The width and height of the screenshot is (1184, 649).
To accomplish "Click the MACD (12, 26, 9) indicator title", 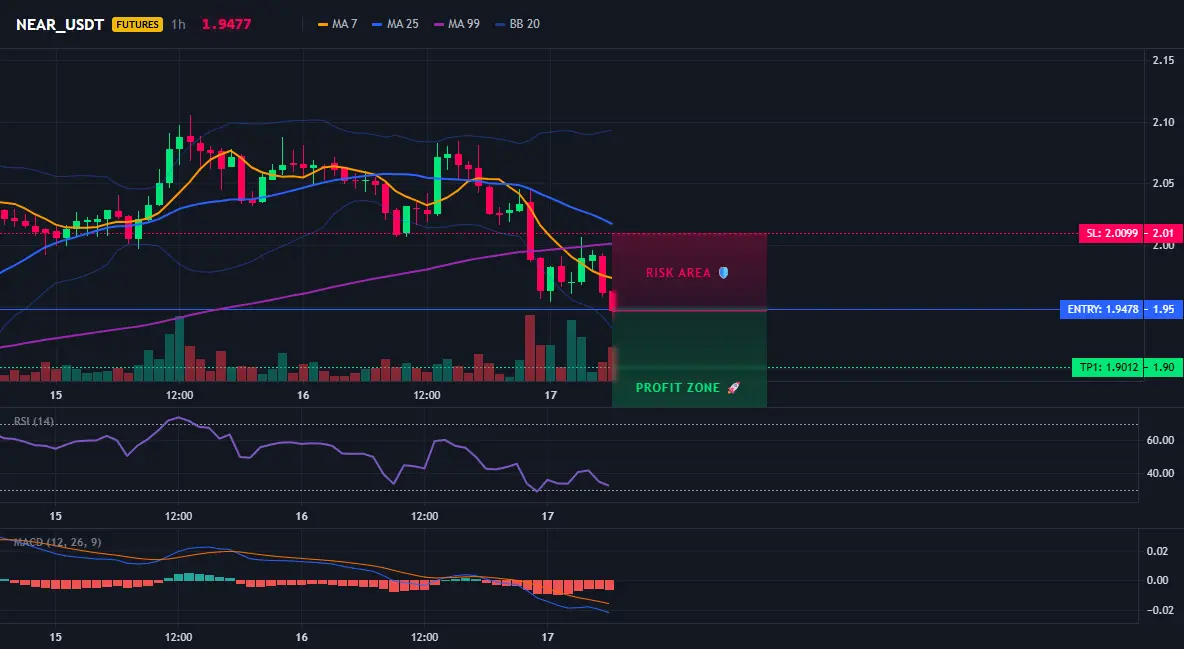I will coord(57,542).
